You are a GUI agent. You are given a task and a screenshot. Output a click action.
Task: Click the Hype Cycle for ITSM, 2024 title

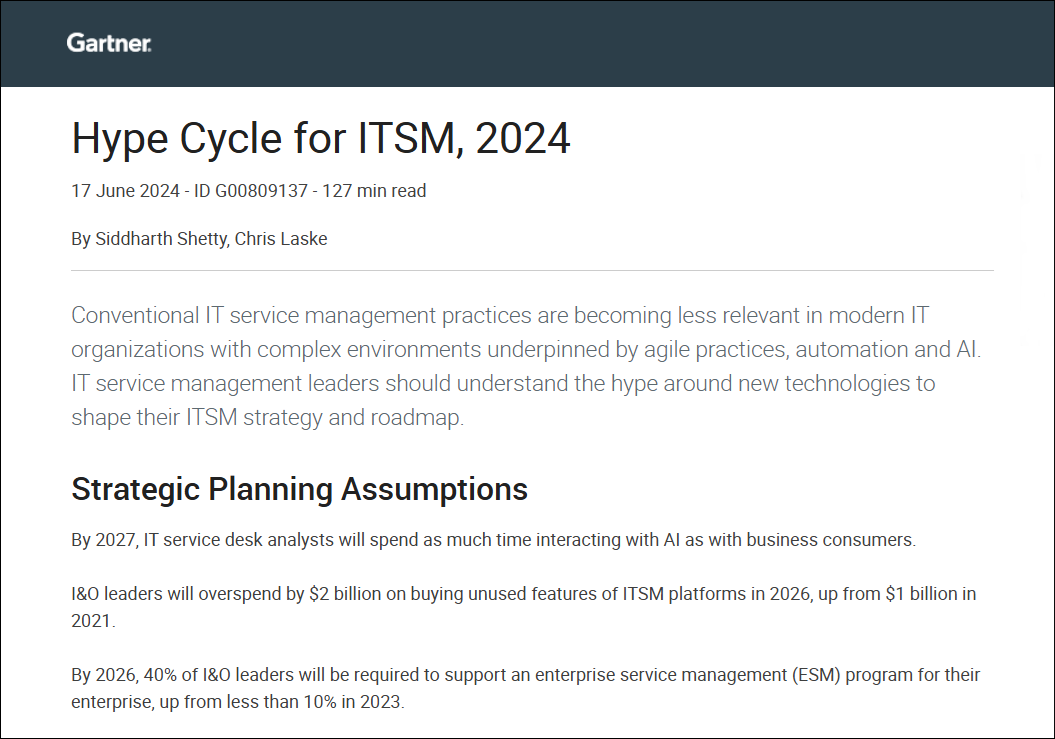tap(321, 138)
